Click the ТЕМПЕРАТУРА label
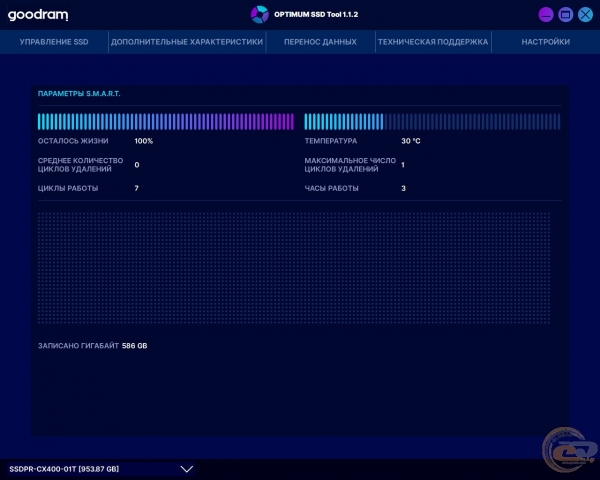The height and width of the screenshot is (480, 600). point(331,141)
